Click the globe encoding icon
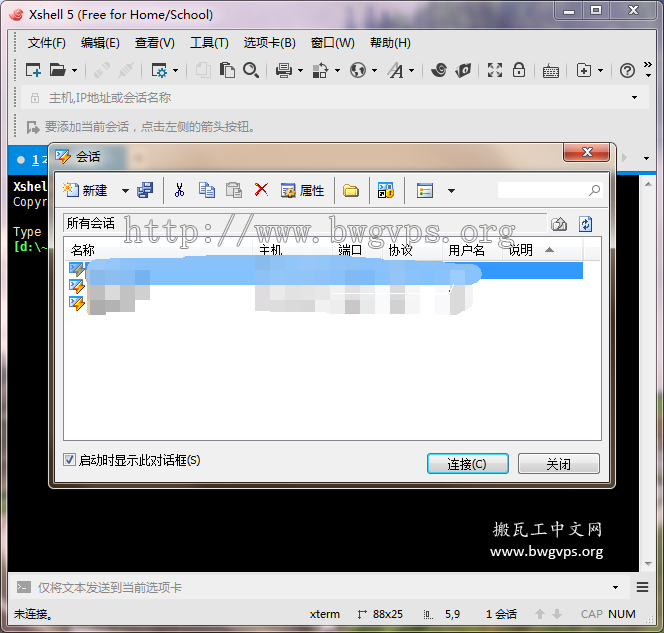 pos(358,70)
